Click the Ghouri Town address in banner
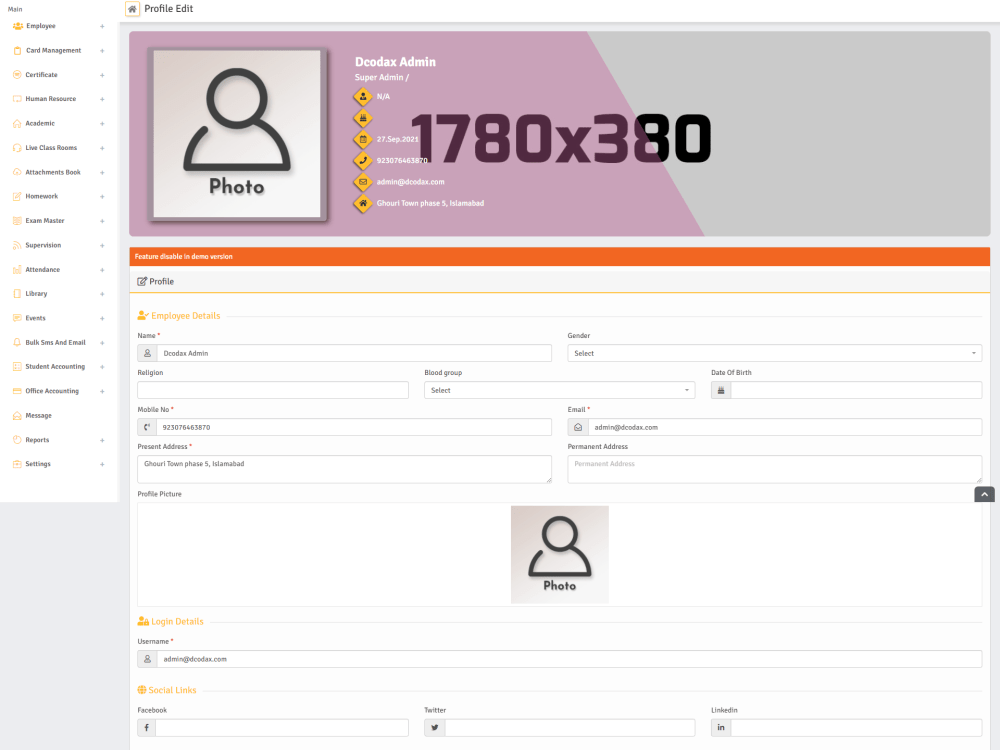Image resolution: width=1000 pixels, height=750 pixels. click(430, 203)
